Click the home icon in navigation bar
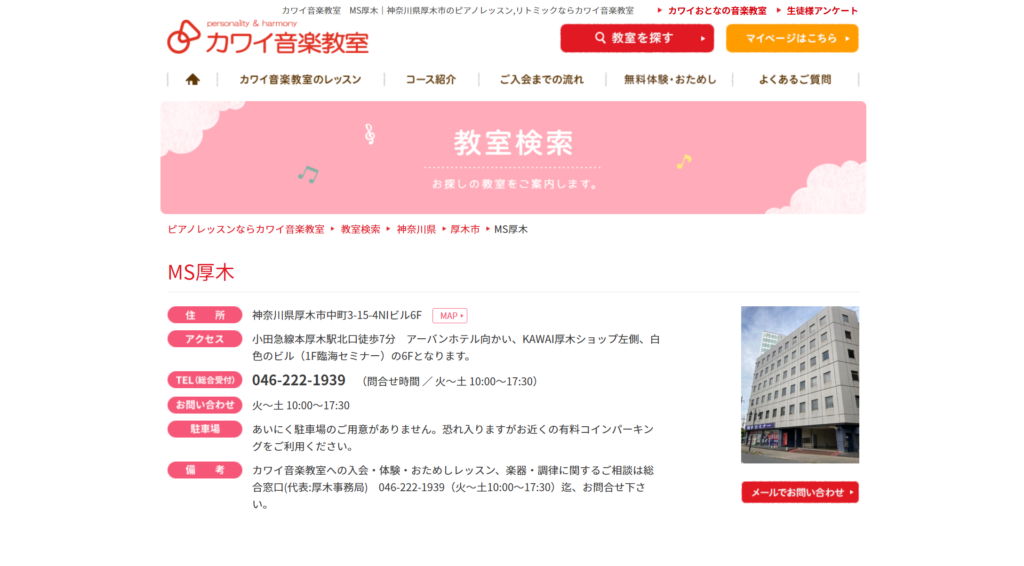 coord(192,80)
